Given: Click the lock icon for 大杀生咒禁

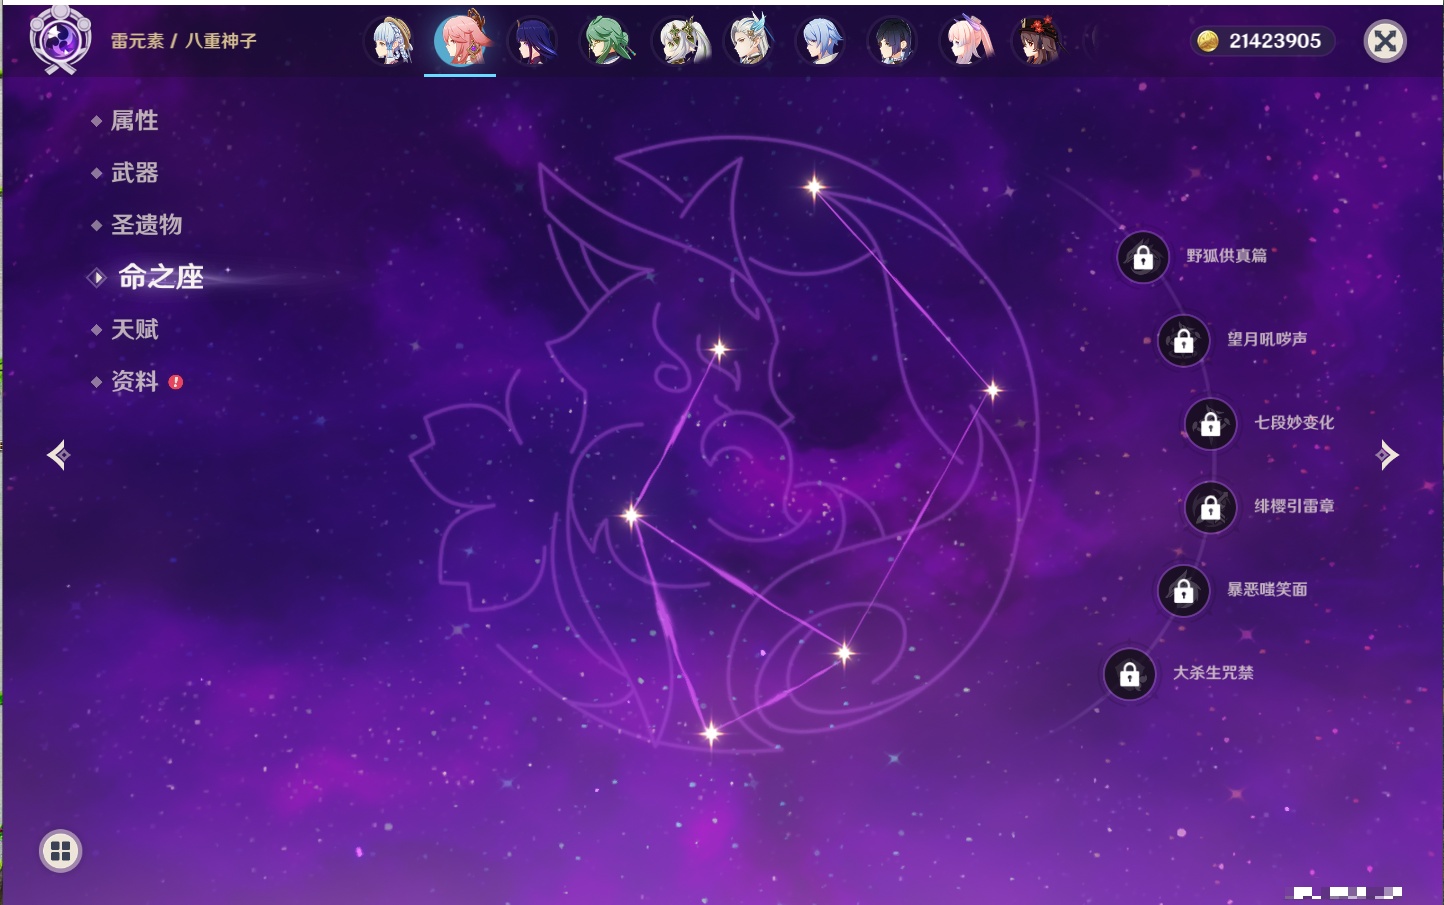Looking at the screenshot, I should tap(1130, 674).
